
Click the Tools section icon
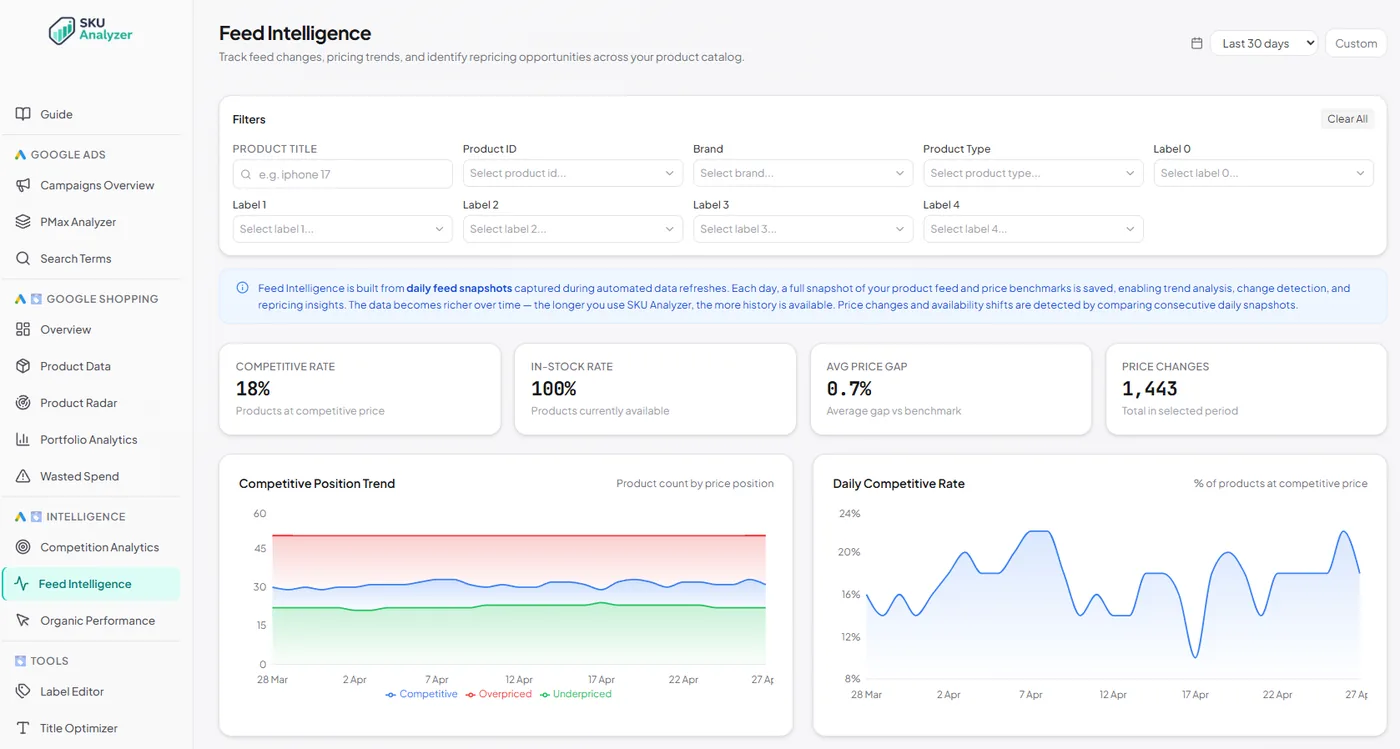(x=20, y=661)
